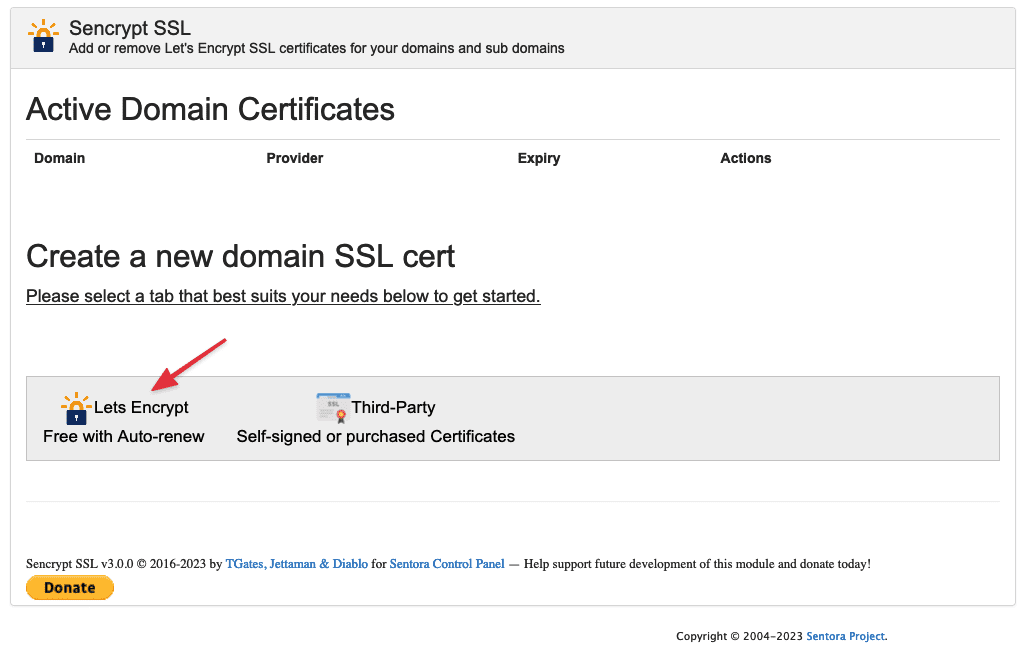
Task: Click the Domain column header
Action: click(x=59, y=158)
